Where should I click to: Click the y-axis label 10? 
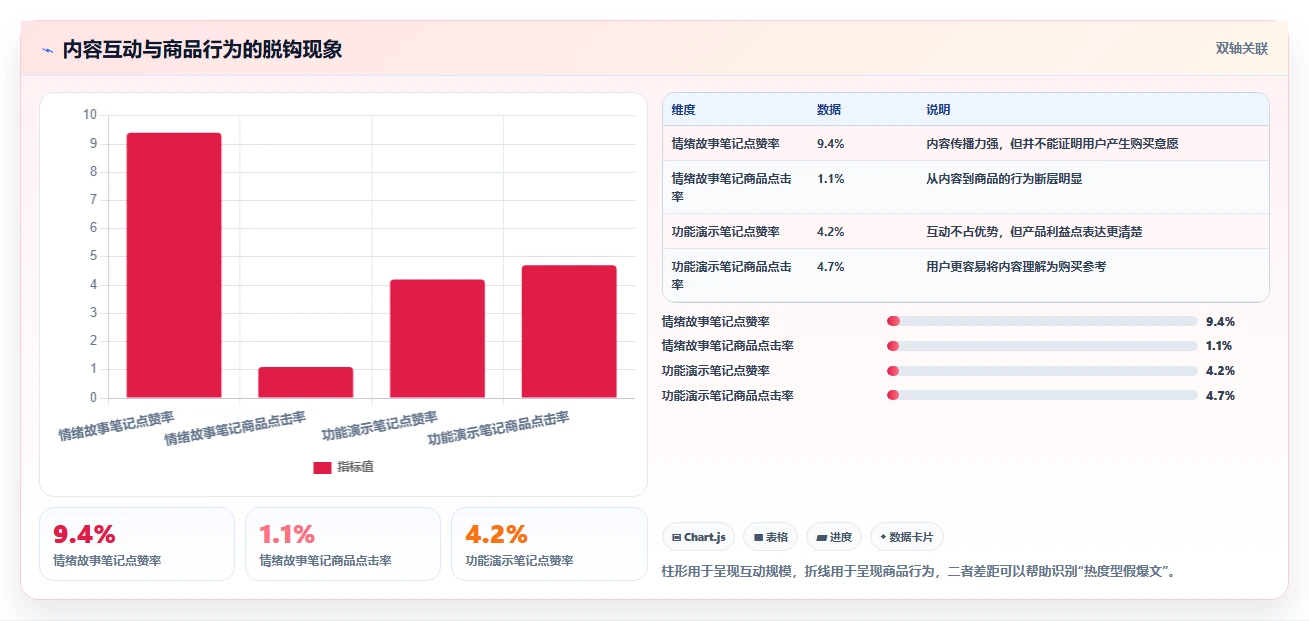coord(90,115)
